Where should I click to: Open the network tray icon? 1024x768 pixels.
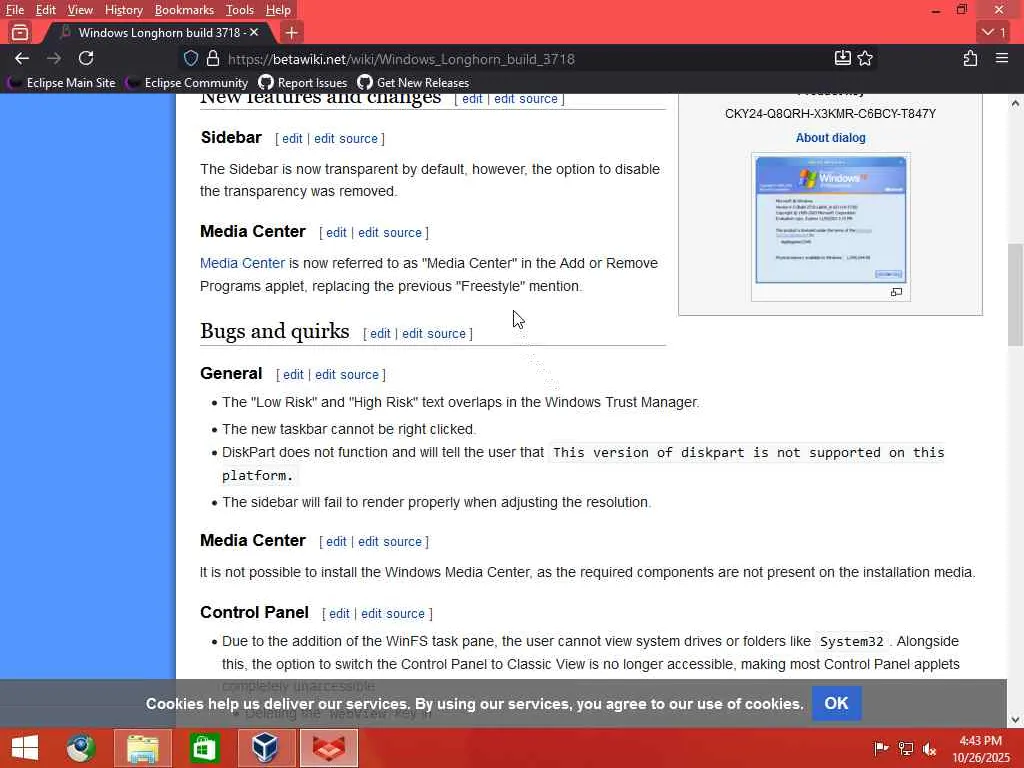click(906, 748)
